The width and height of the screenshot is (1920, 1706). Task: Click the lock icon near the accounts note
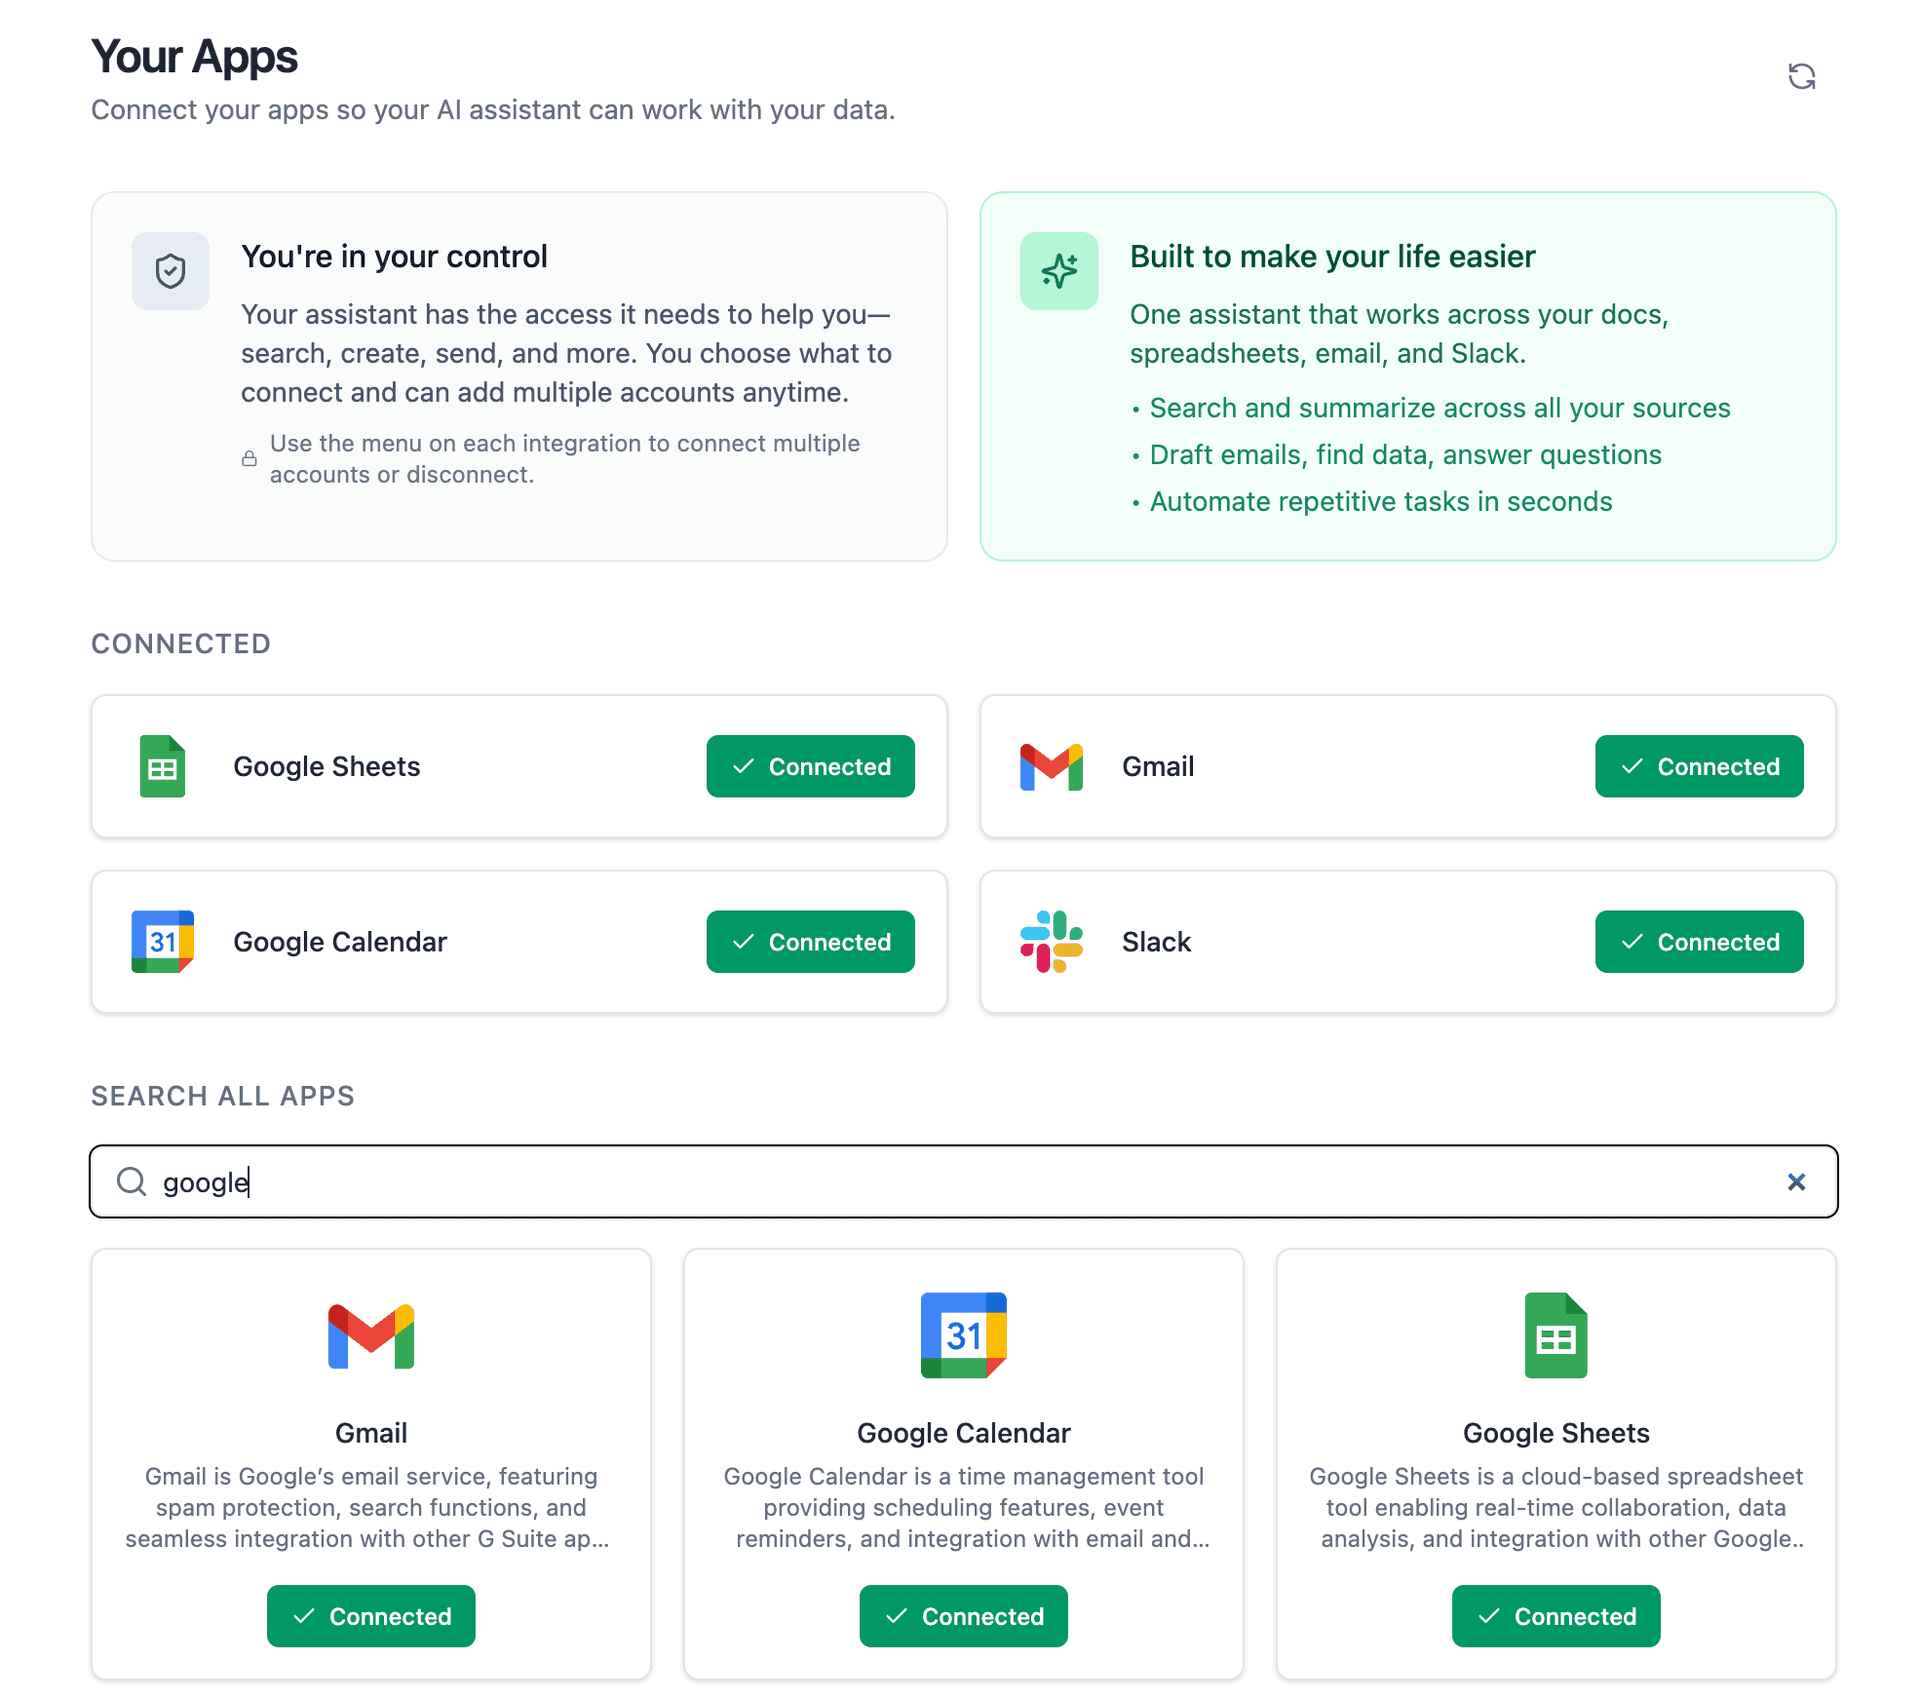250,458
